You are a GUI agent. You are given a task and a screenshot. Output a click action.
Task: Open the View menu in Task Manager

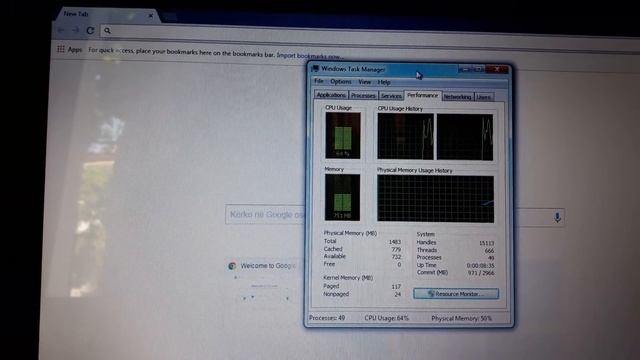point(364,82)
